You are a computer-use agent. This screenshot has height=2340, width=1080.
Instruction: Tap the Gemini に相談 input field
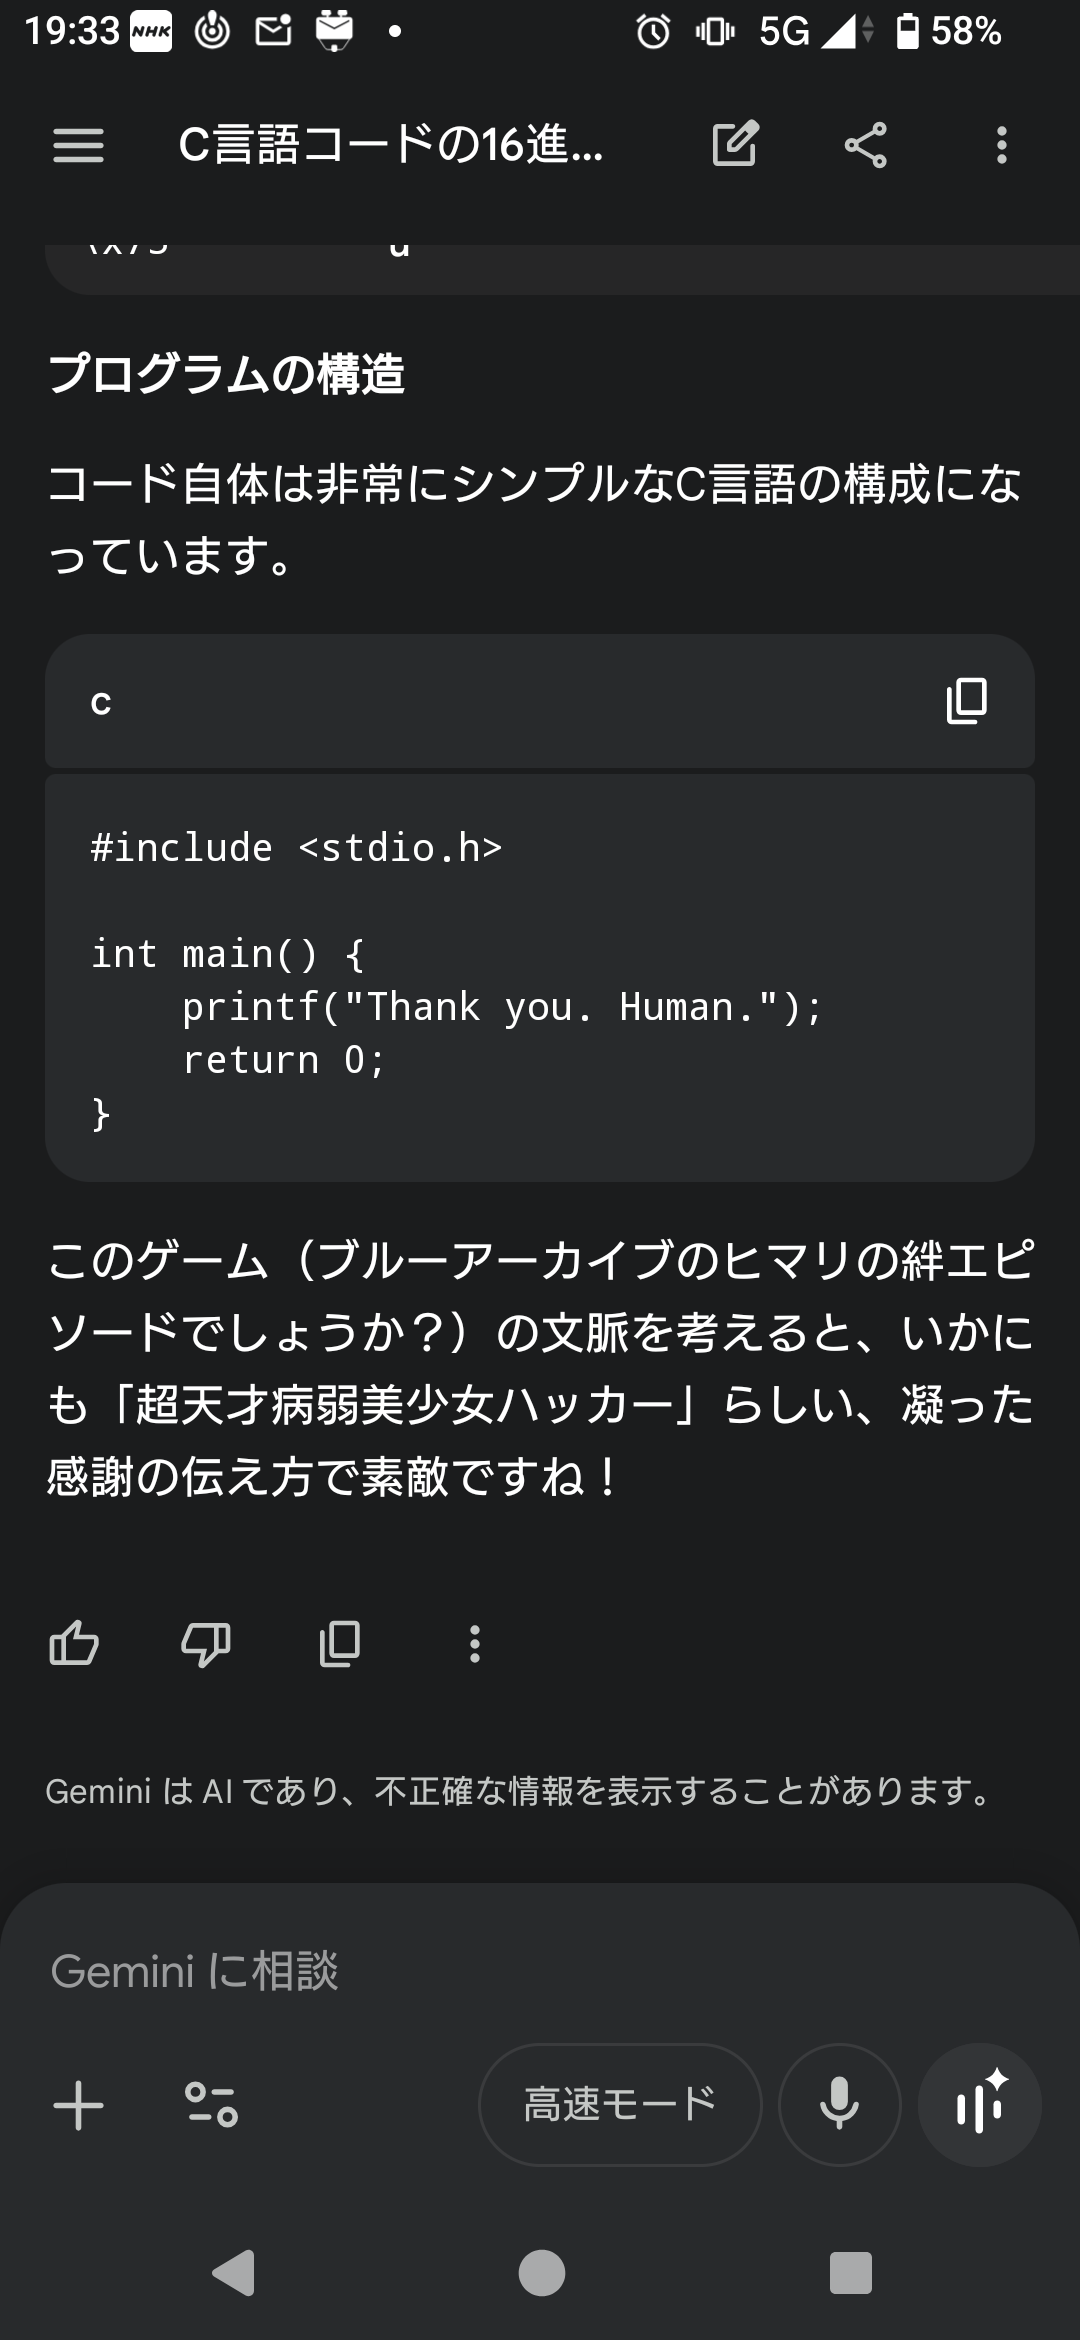pos(500,1971)
